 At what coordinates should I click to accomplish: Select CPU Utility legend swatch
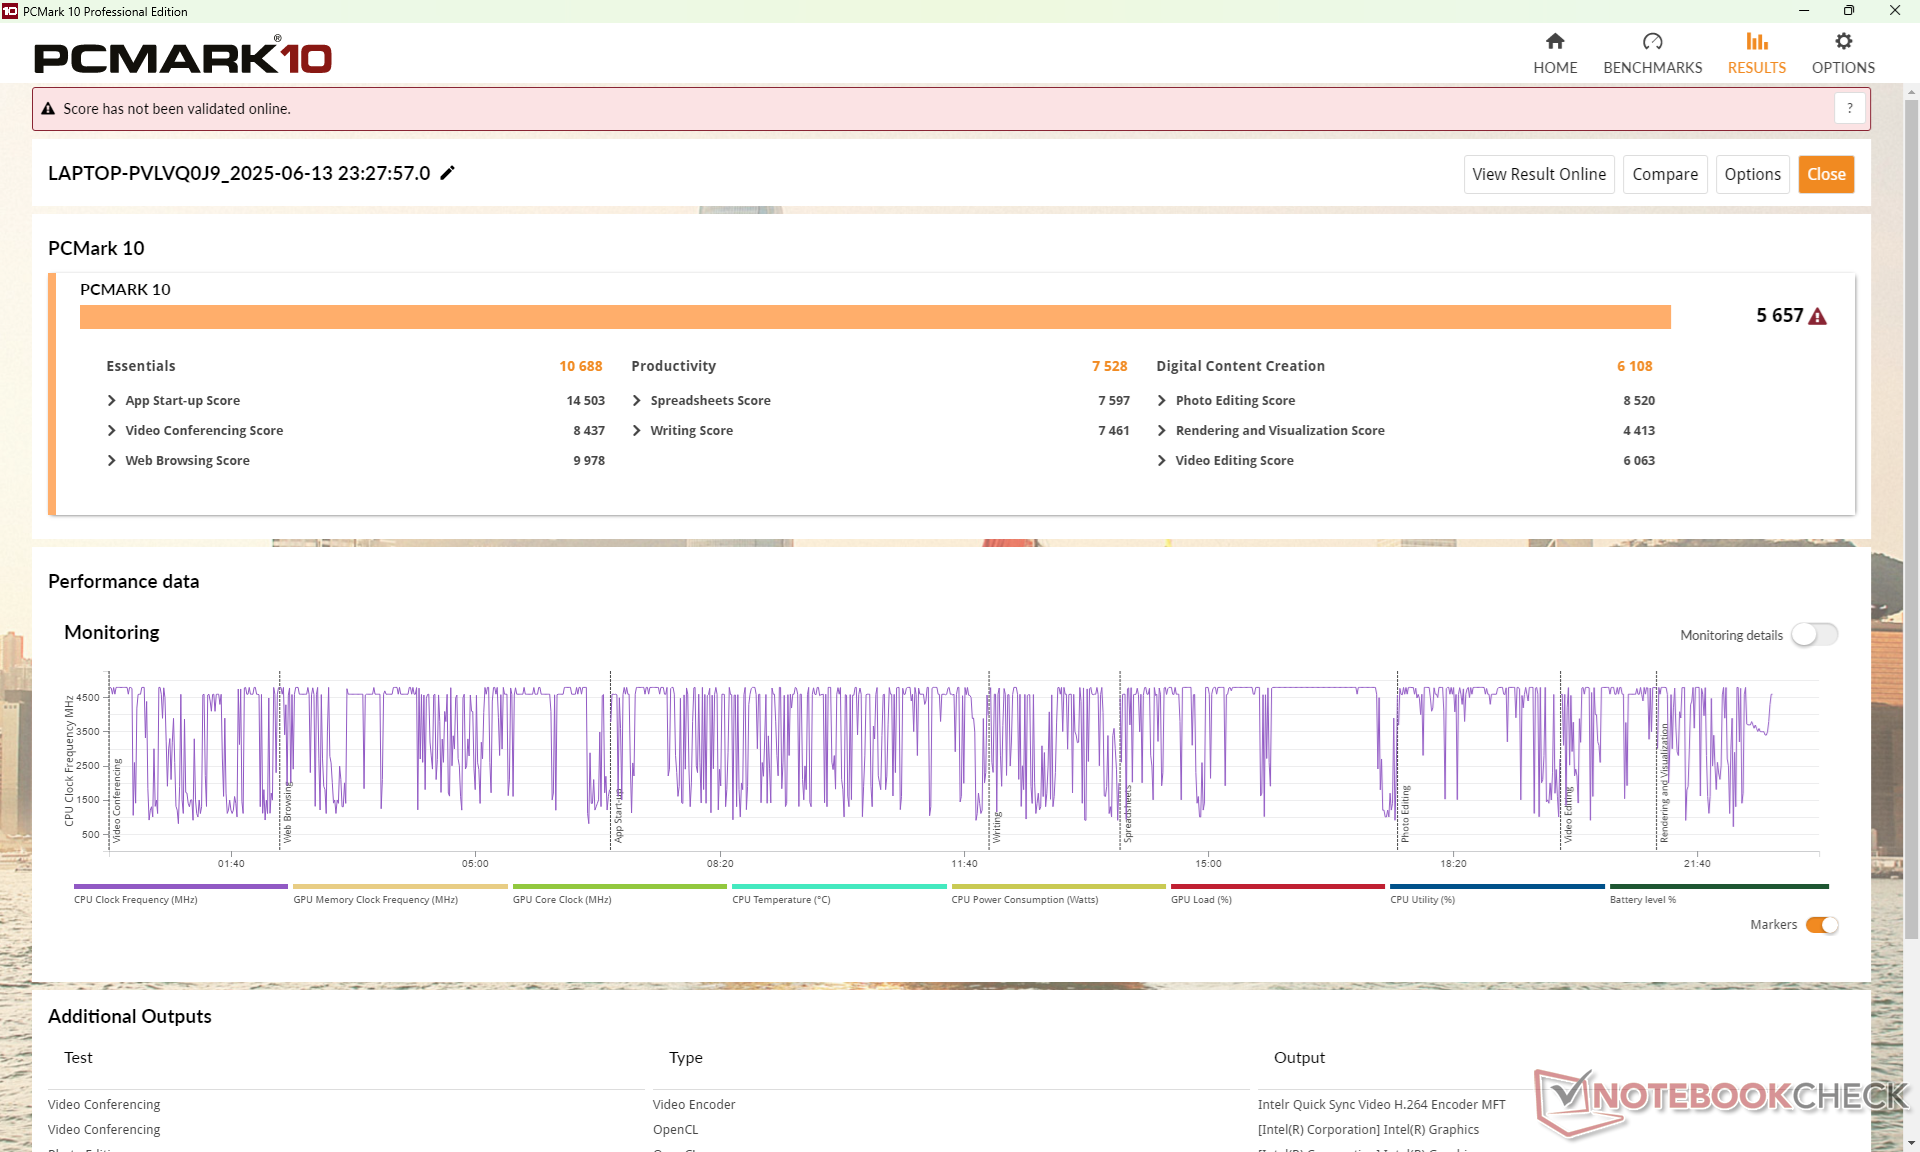[x=1497, y=886]
